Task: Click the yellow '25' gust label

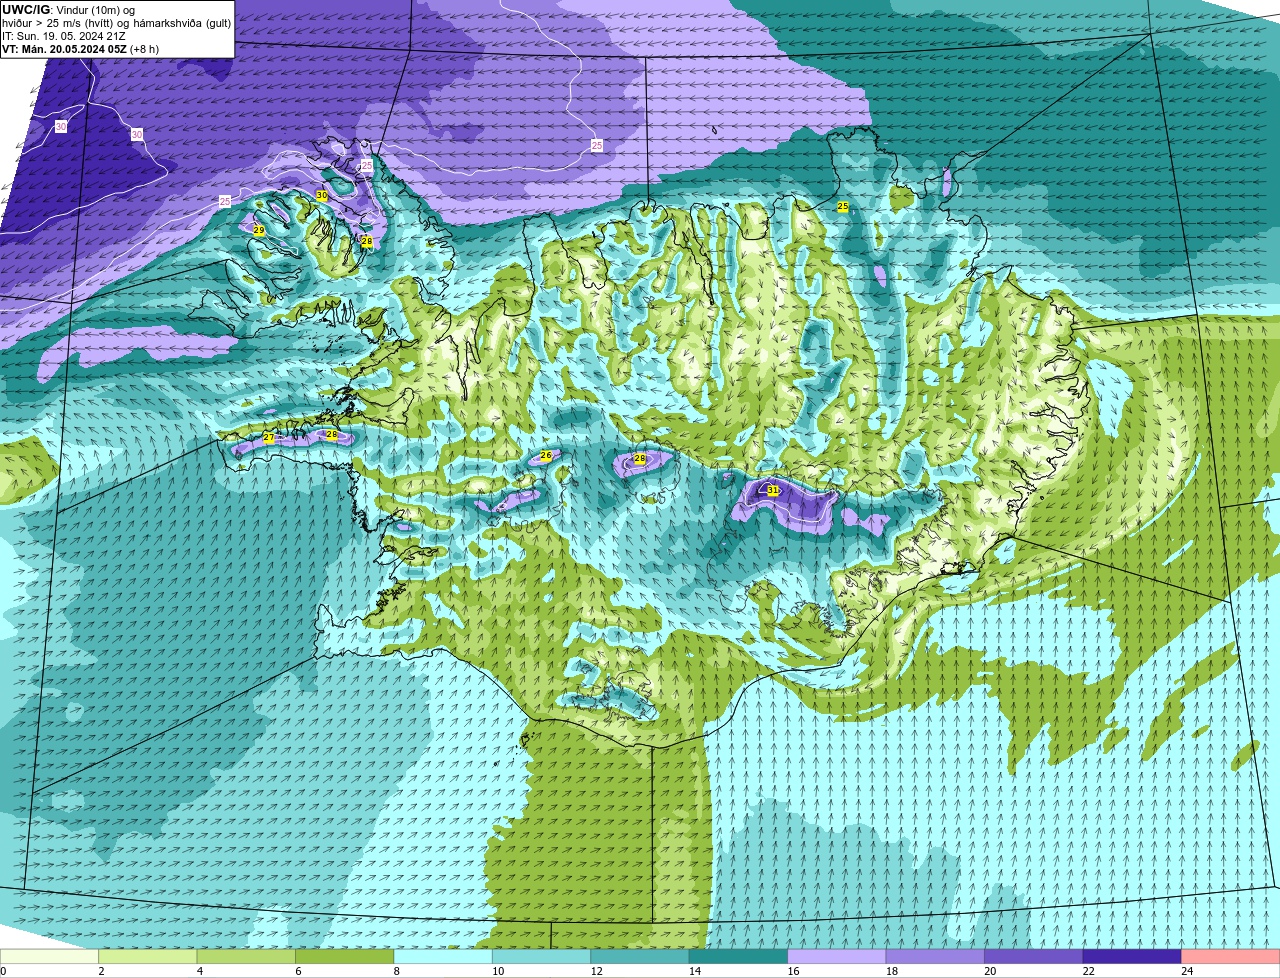Action: coord(842,206)
